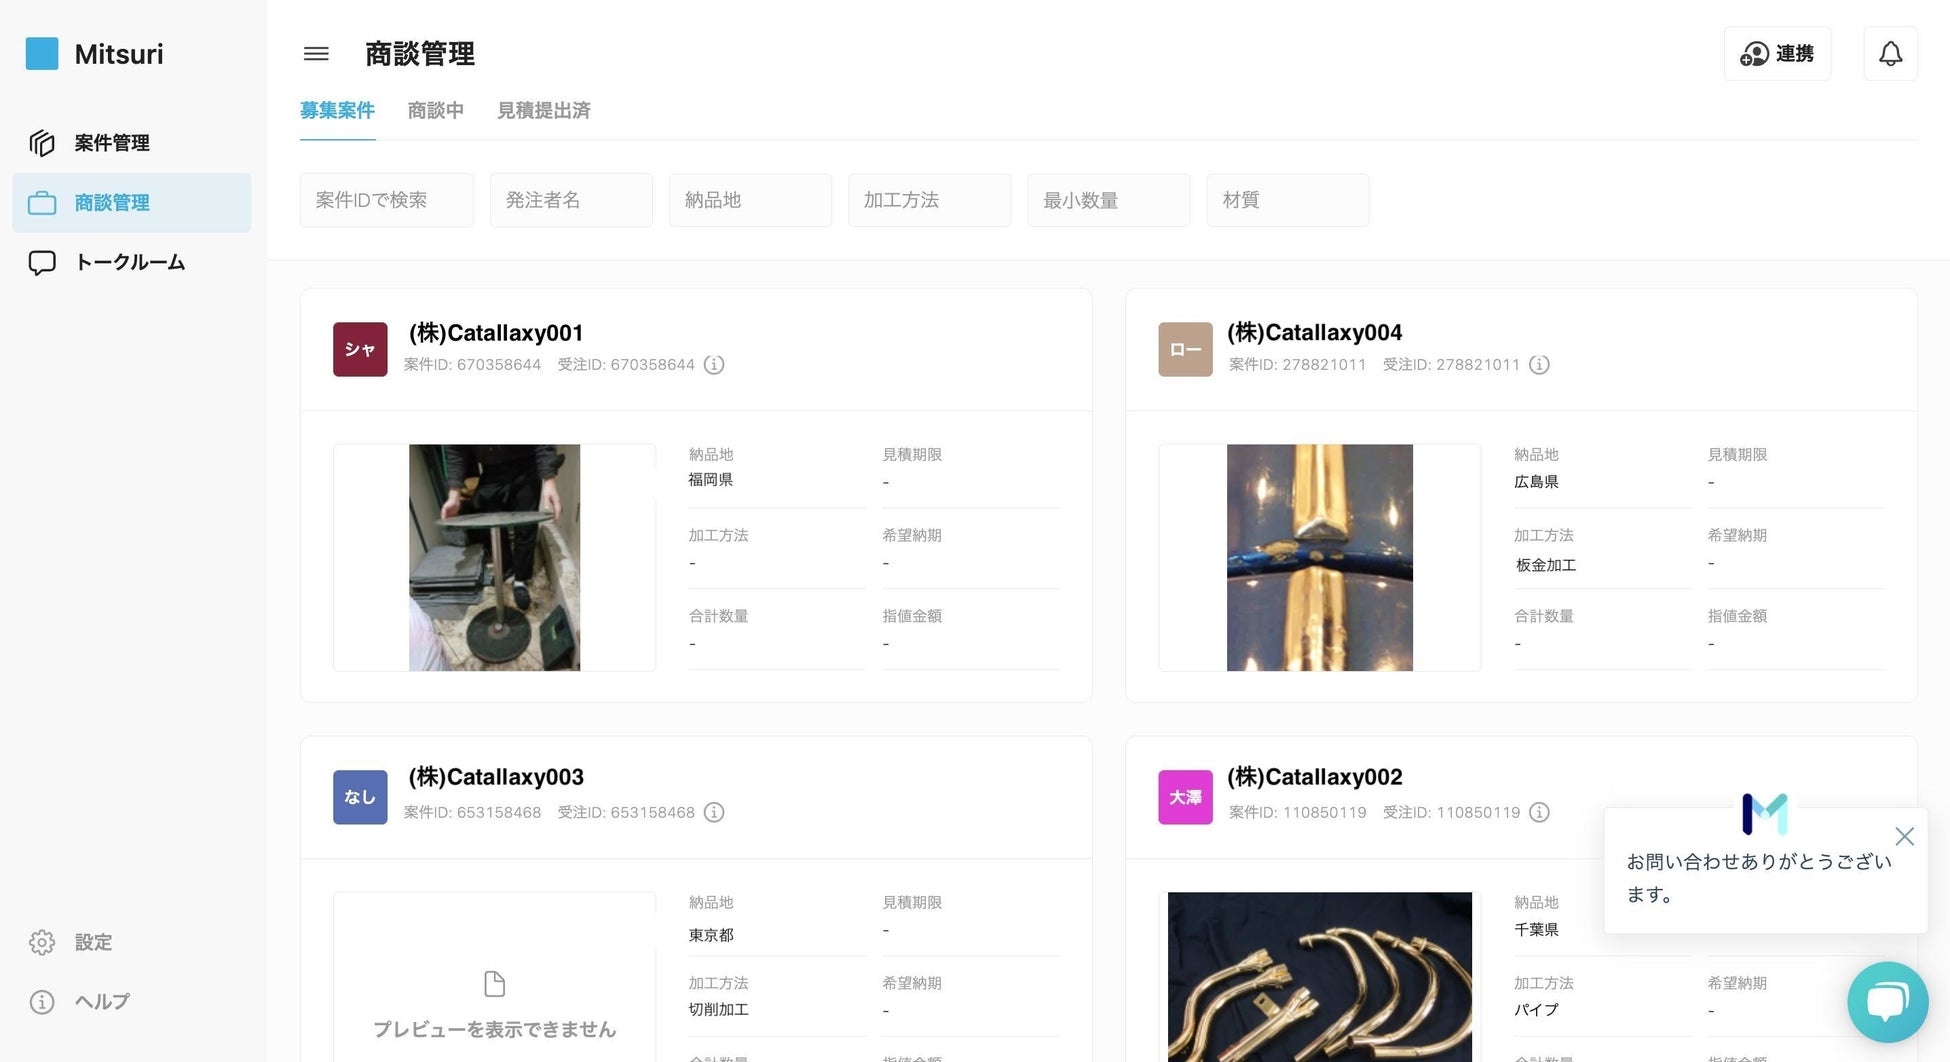
Task: Open the notification bell
Action: [1890, 54]
